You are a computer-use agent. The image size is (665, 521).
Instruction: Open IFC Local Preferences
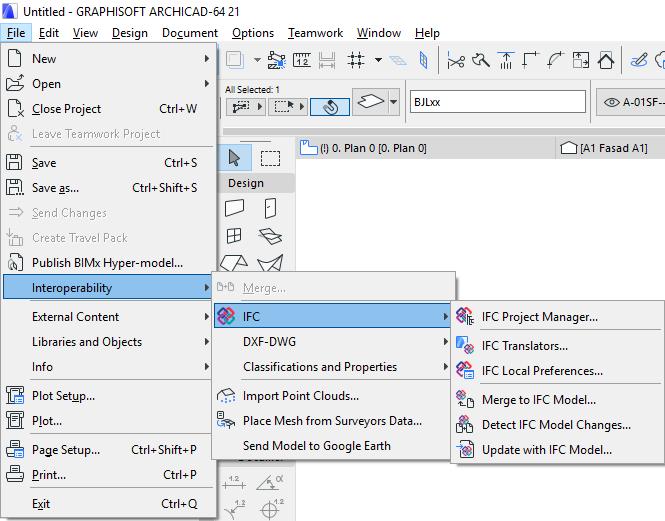(557, 370)
